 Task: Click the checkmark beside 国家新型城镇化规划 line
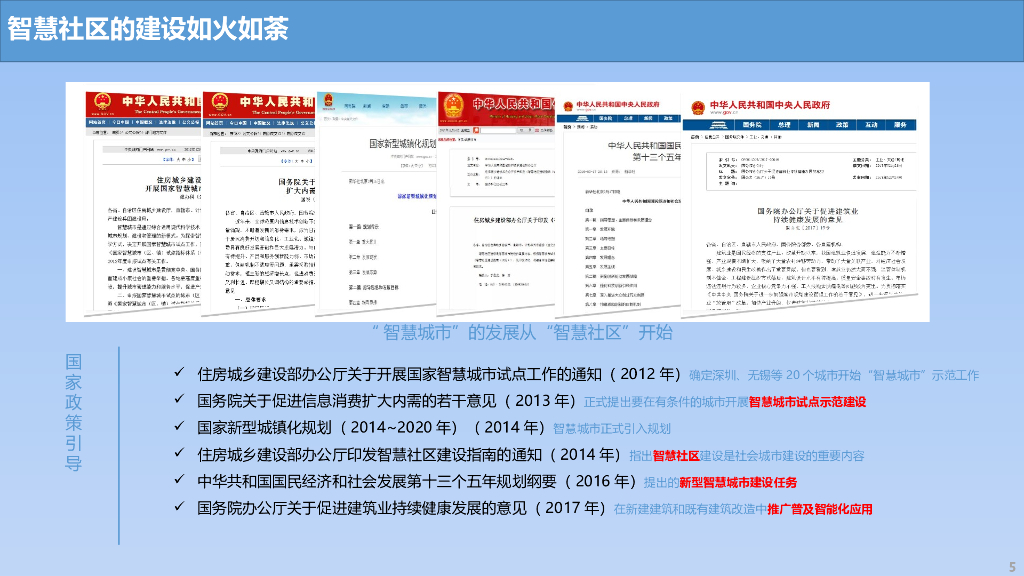[179, 425]
